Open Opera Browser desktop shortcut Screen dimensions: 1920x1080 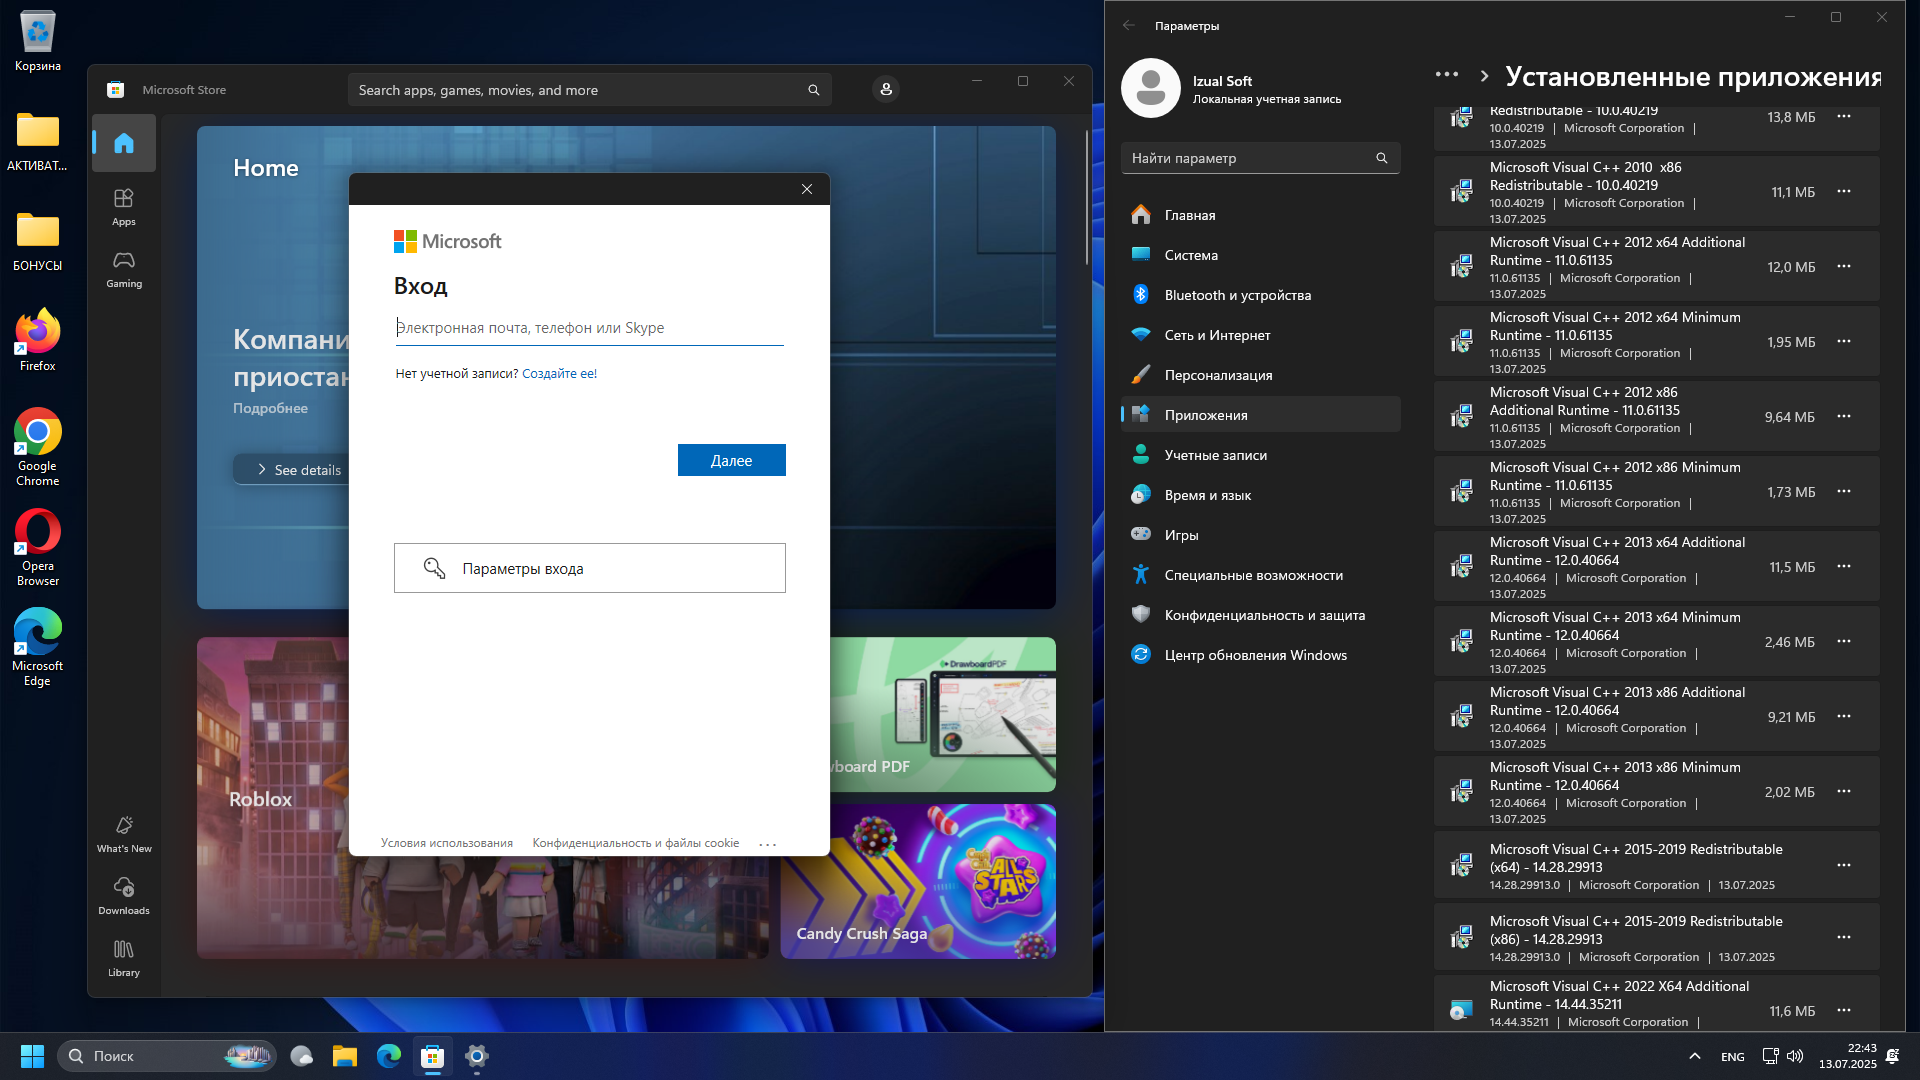(x=38, y=547)
